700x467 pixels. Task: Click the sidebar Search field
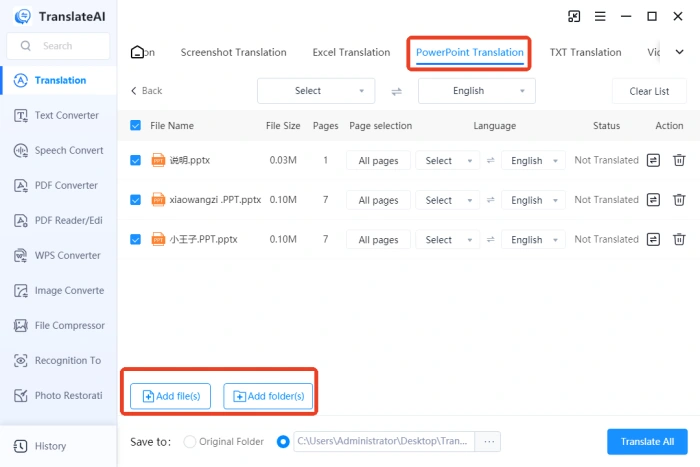pos(58,46)
